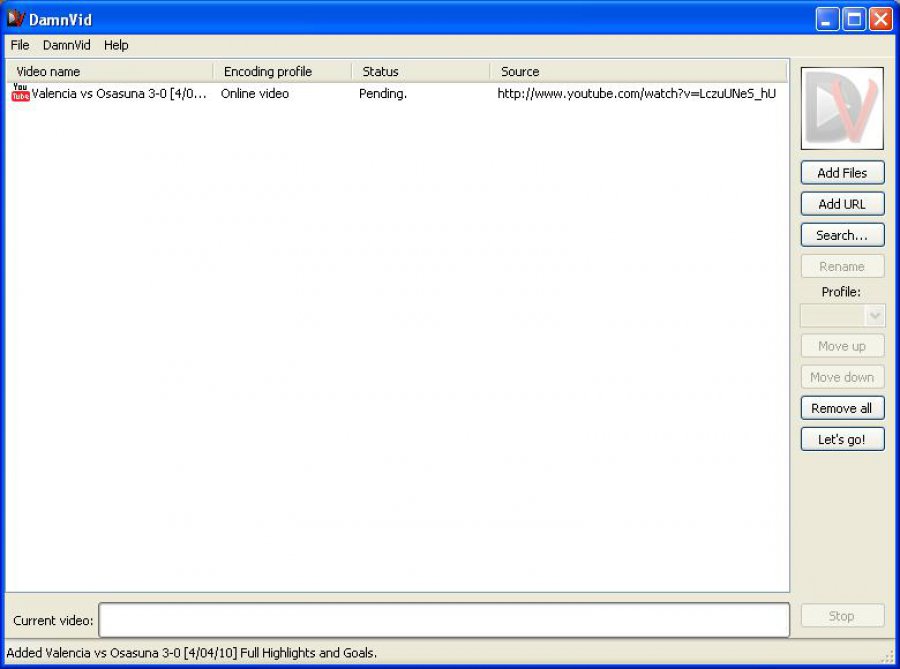Sort by Encoding profile column header

coord(282,72)
